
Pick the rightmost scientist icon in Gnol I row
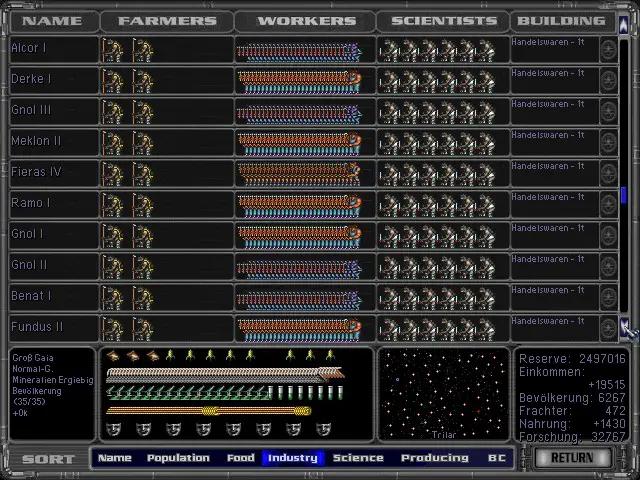[x=486, y=236]
